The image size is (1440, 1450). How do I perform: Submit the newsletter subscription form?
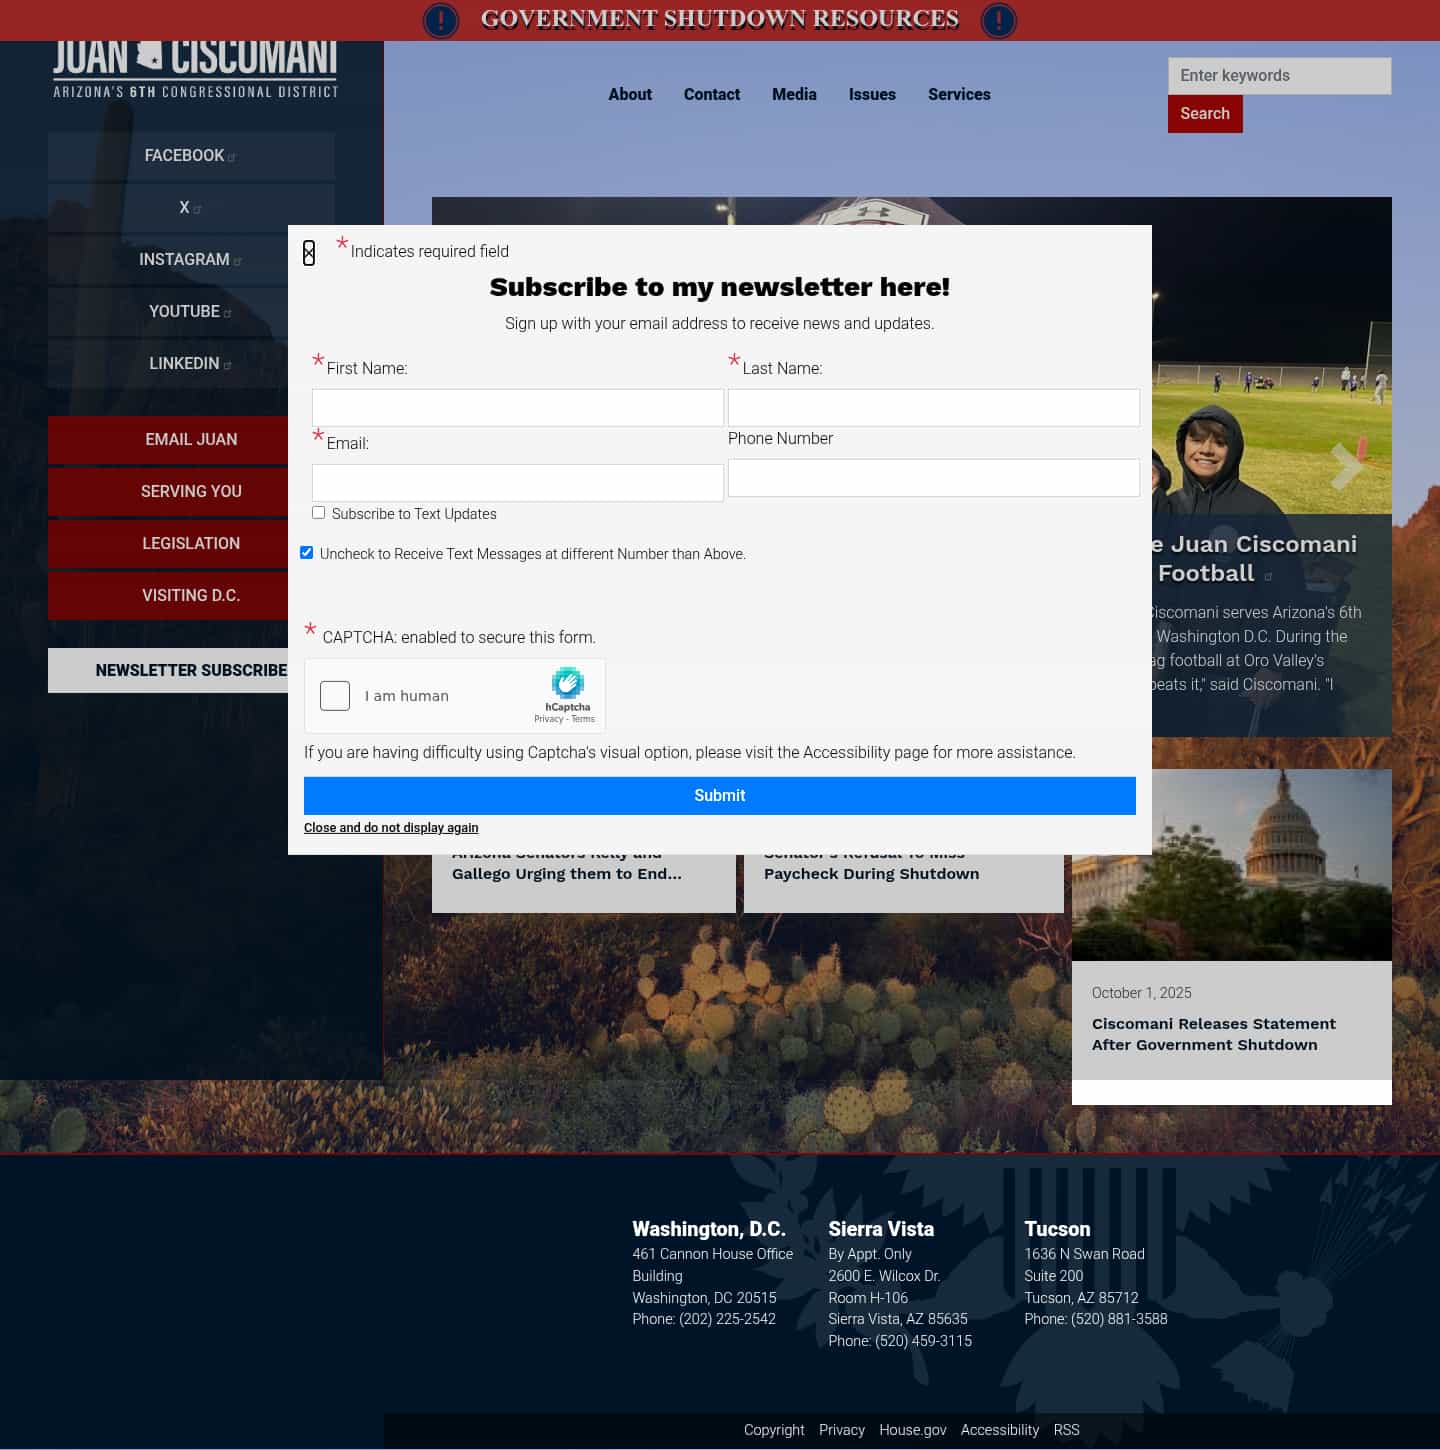720,796
